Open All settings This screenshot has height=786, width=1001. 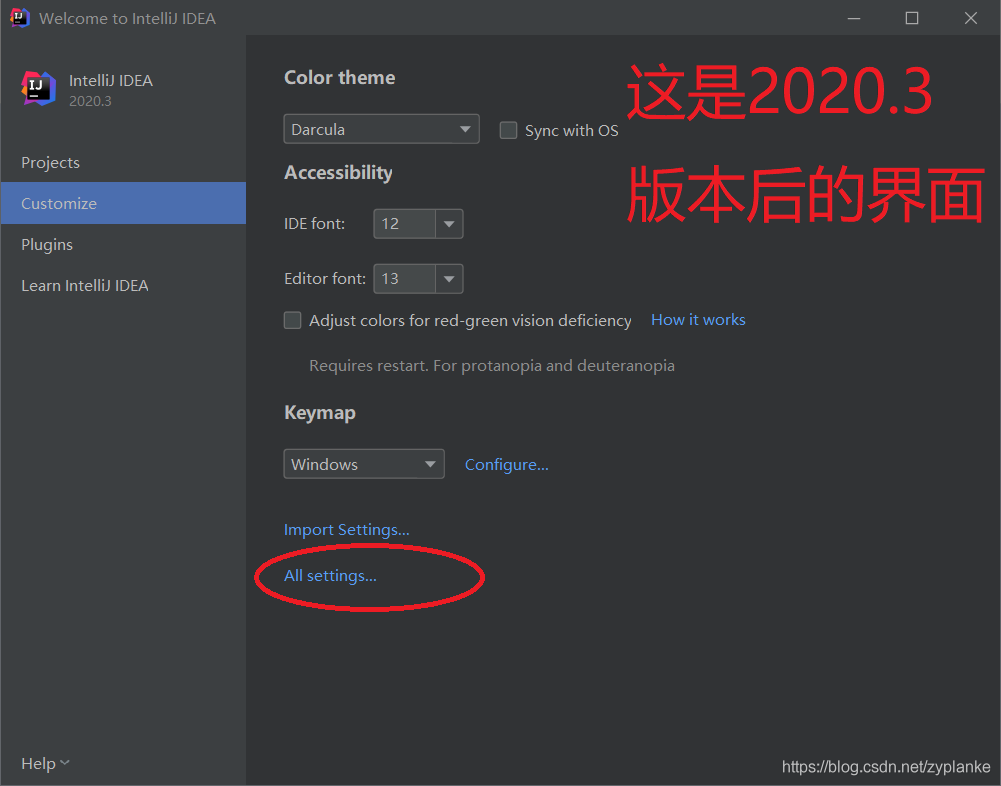[x=329, y=575]
